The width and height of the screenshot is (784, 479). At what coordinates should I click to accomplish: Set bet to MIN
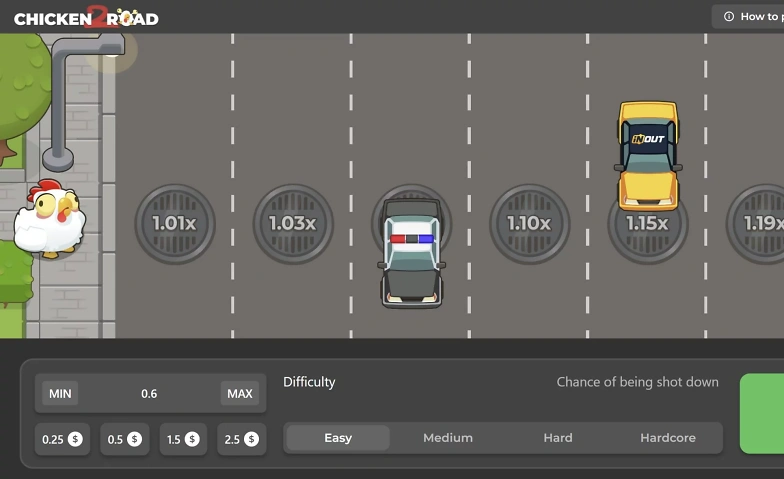(60, 394)
